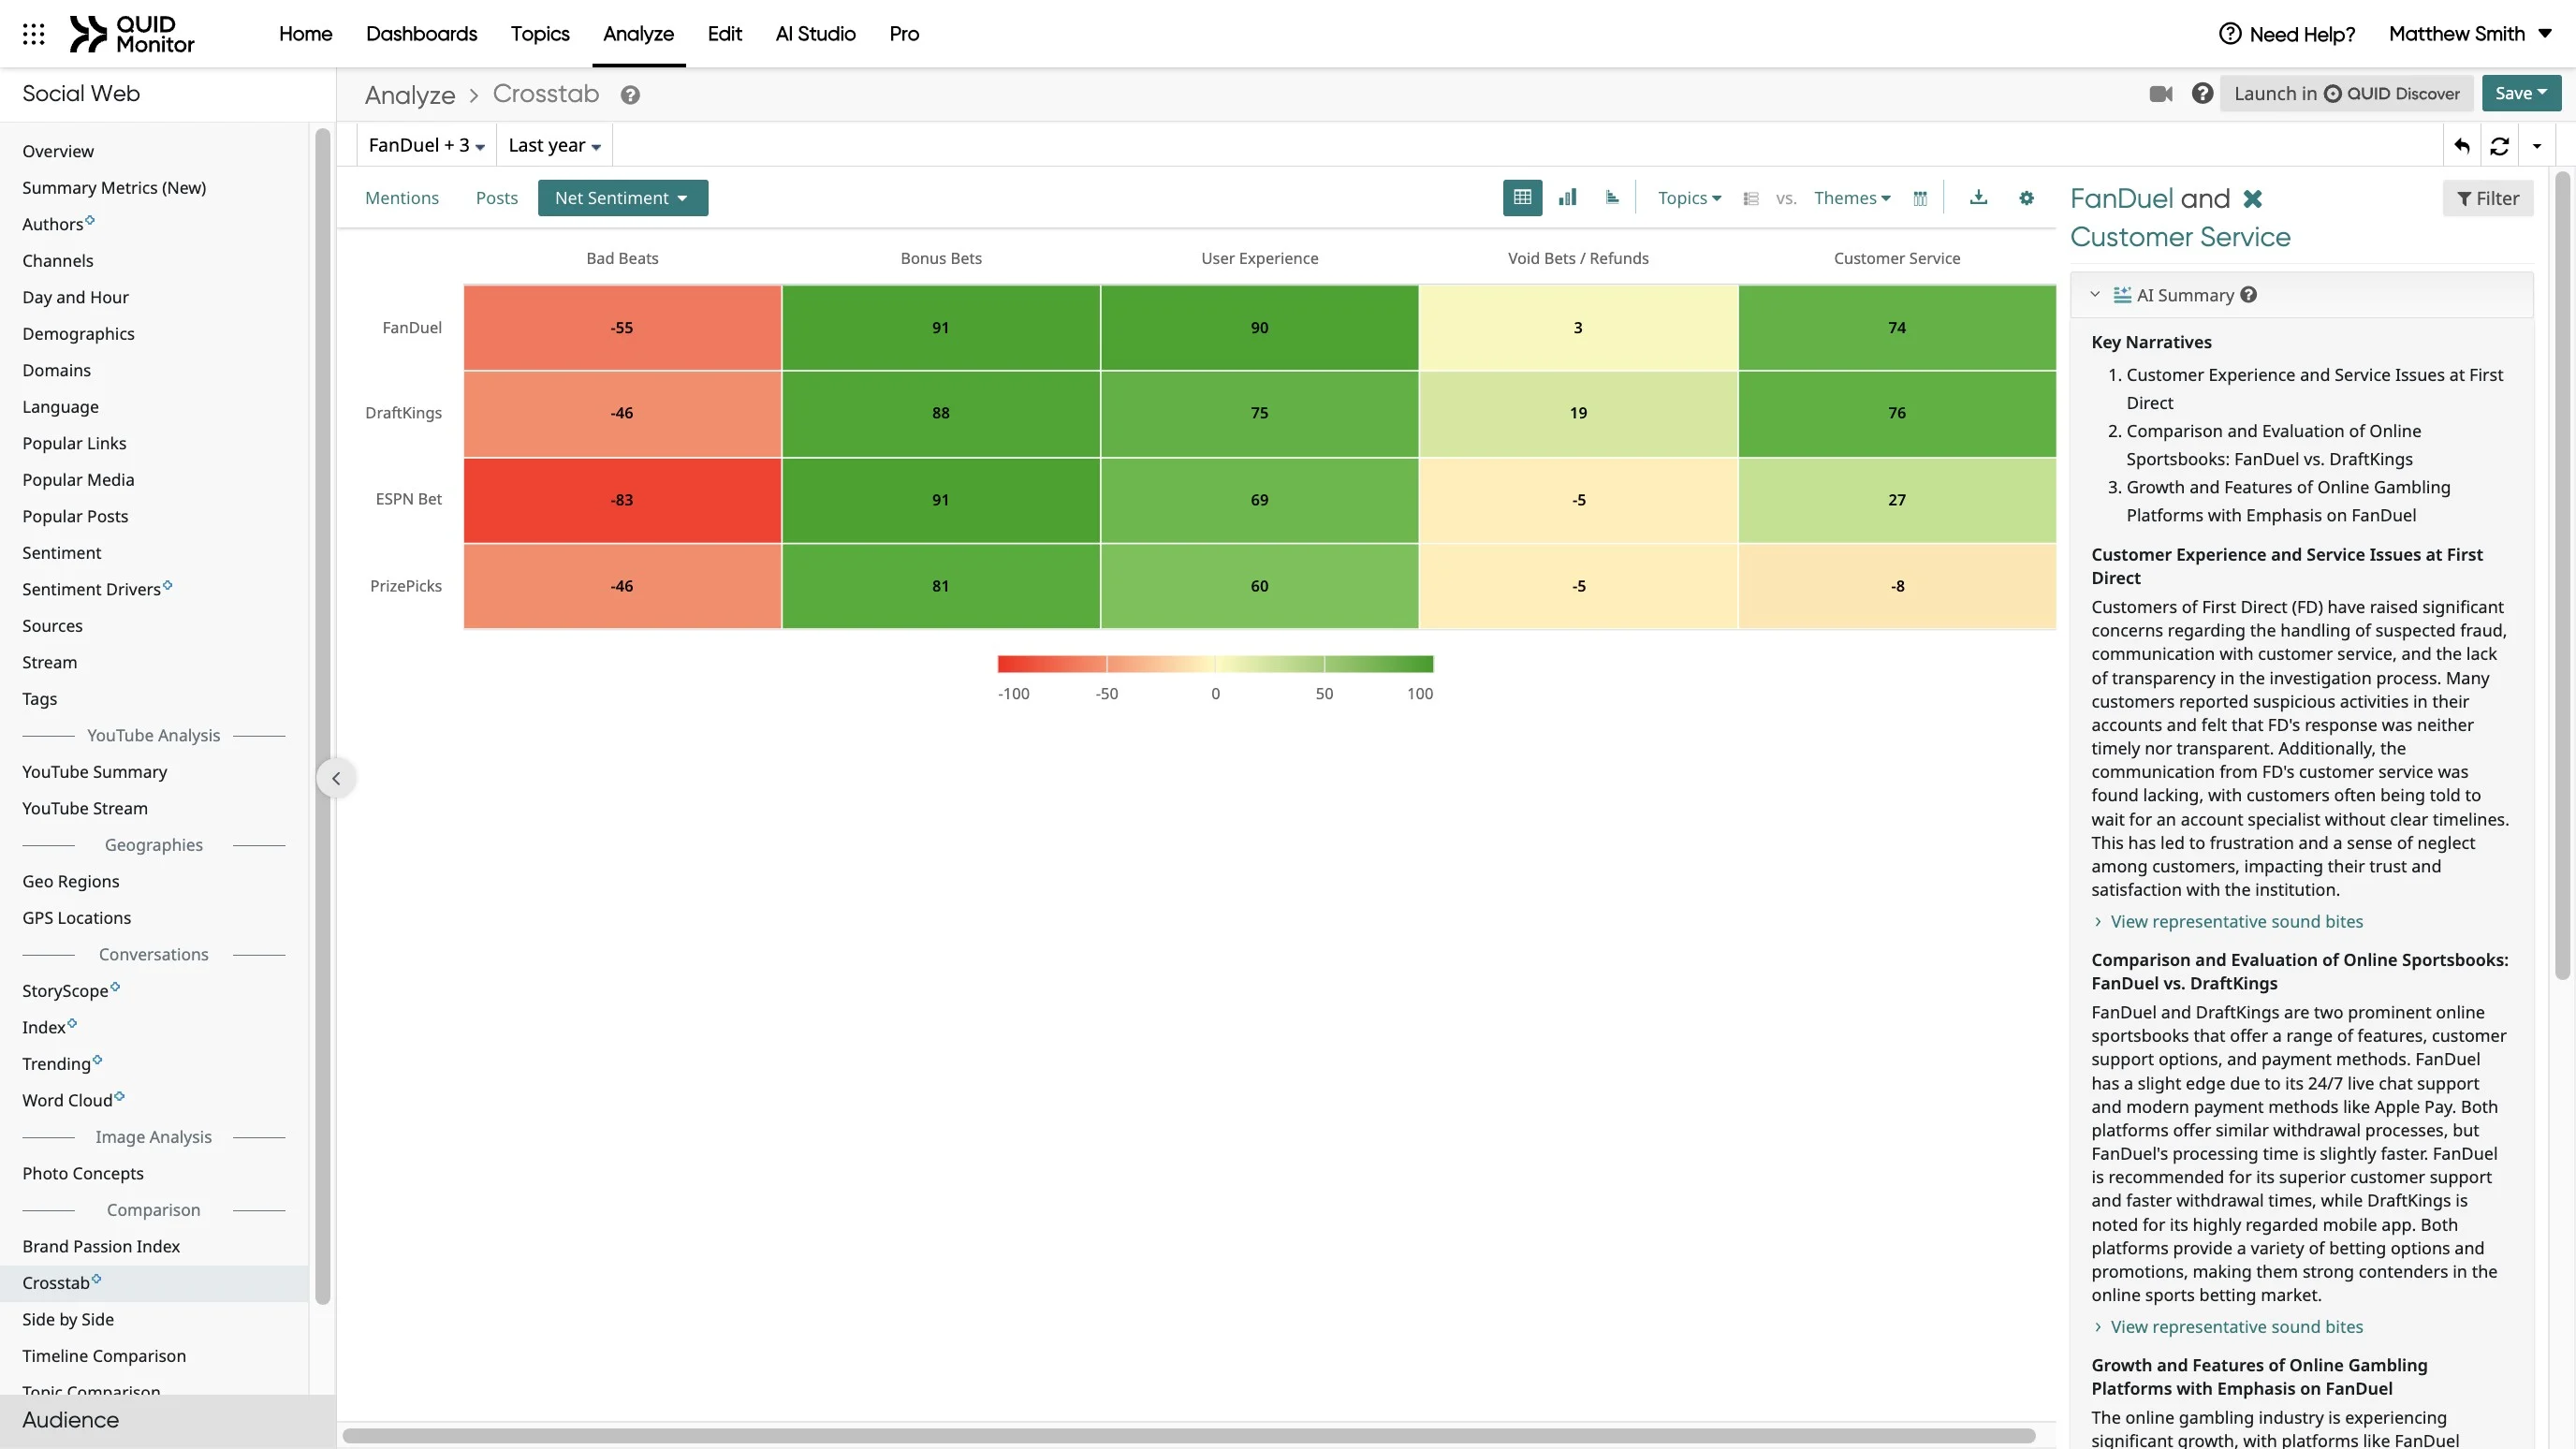This screenshot has width=2576, height=1449.
Task: Open the Filter button in side panel
Action: click(x=2488, y=198)
